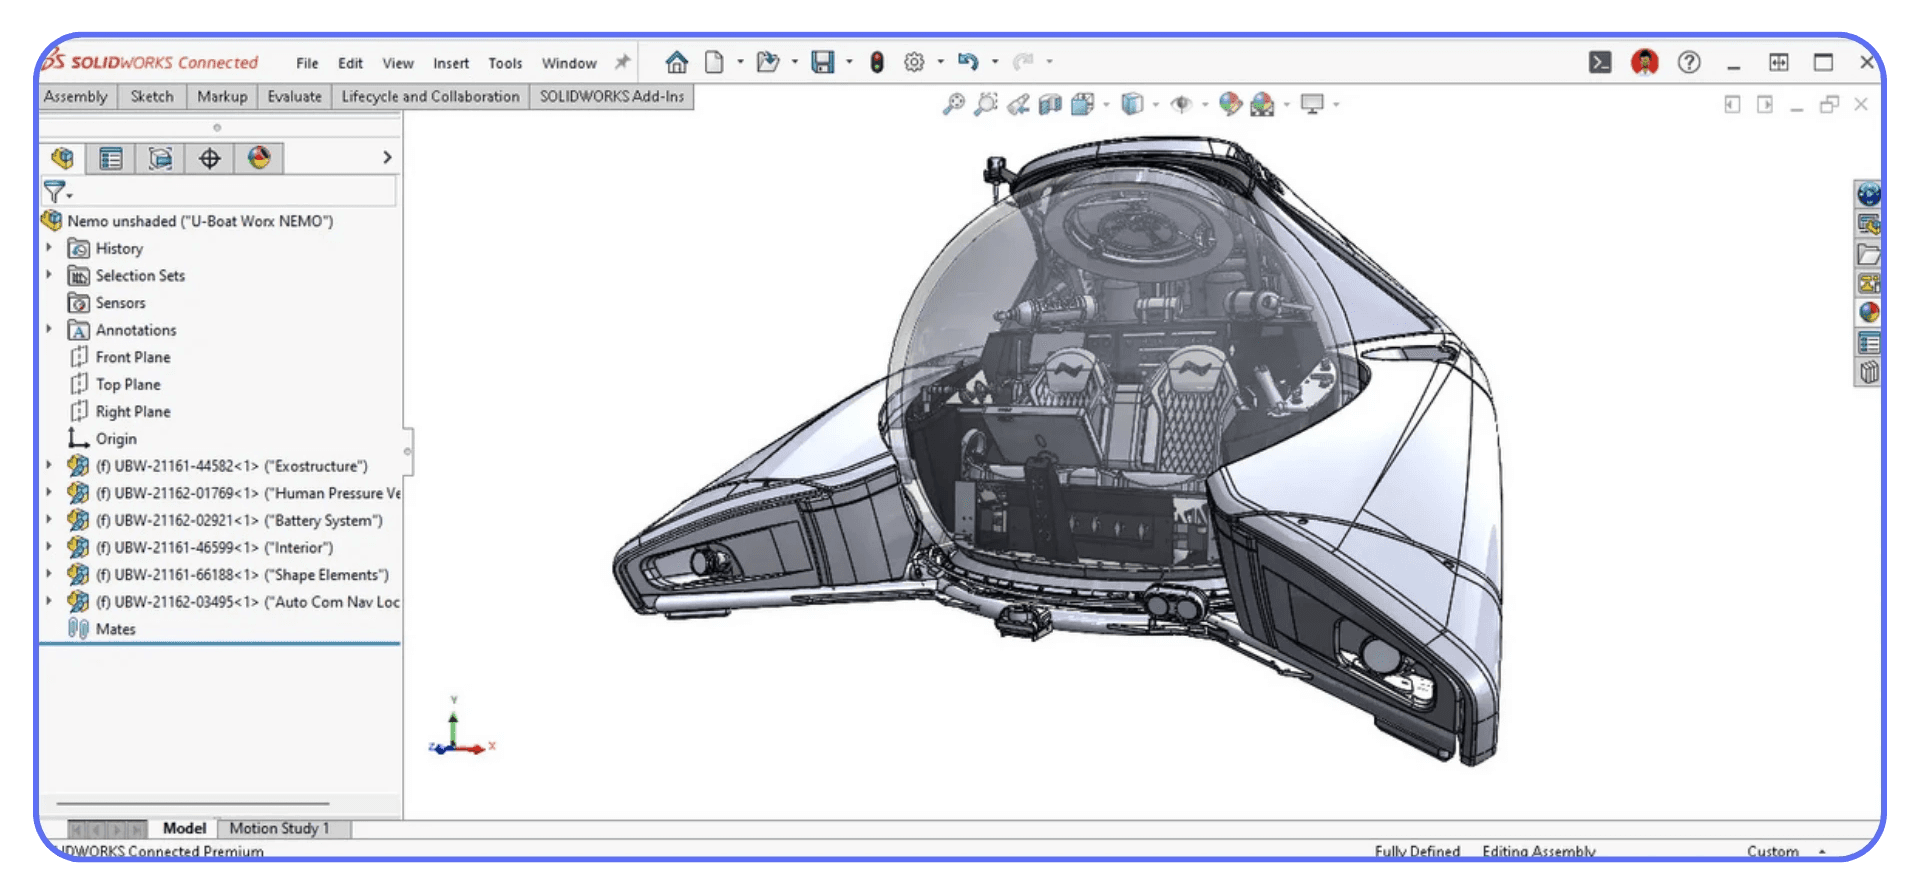Save with the floppy disk icon
This screenshot has height=893, width=1920.
(822, 62)
